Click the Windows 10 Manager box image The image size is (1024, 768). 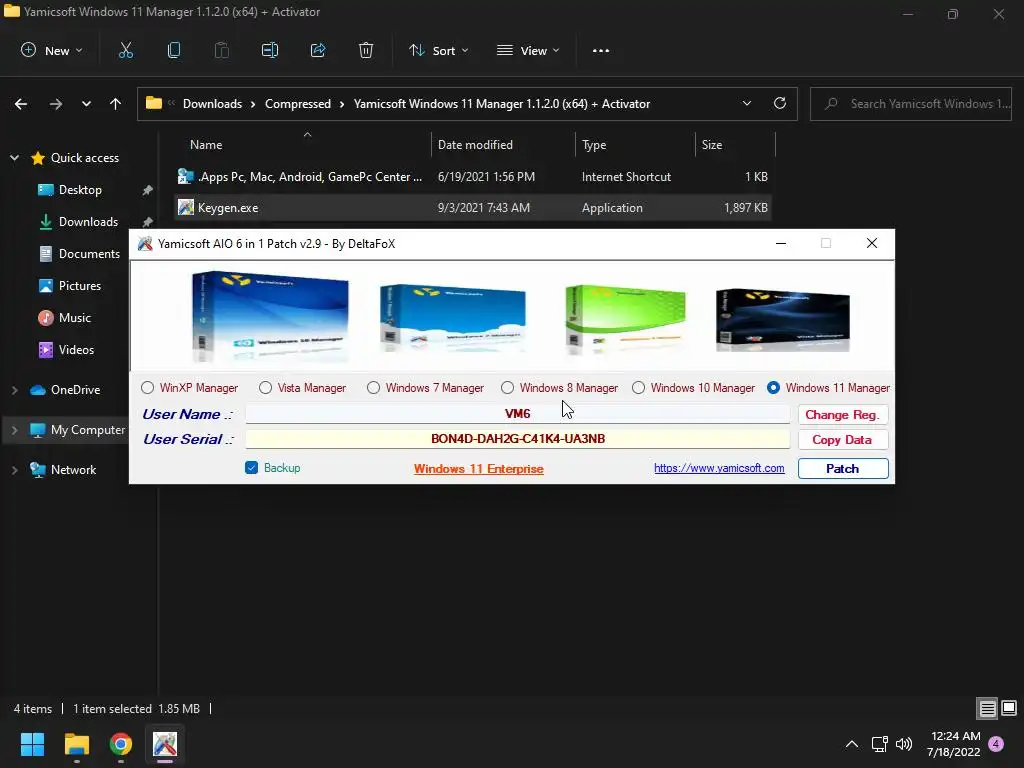pos(270,316)
